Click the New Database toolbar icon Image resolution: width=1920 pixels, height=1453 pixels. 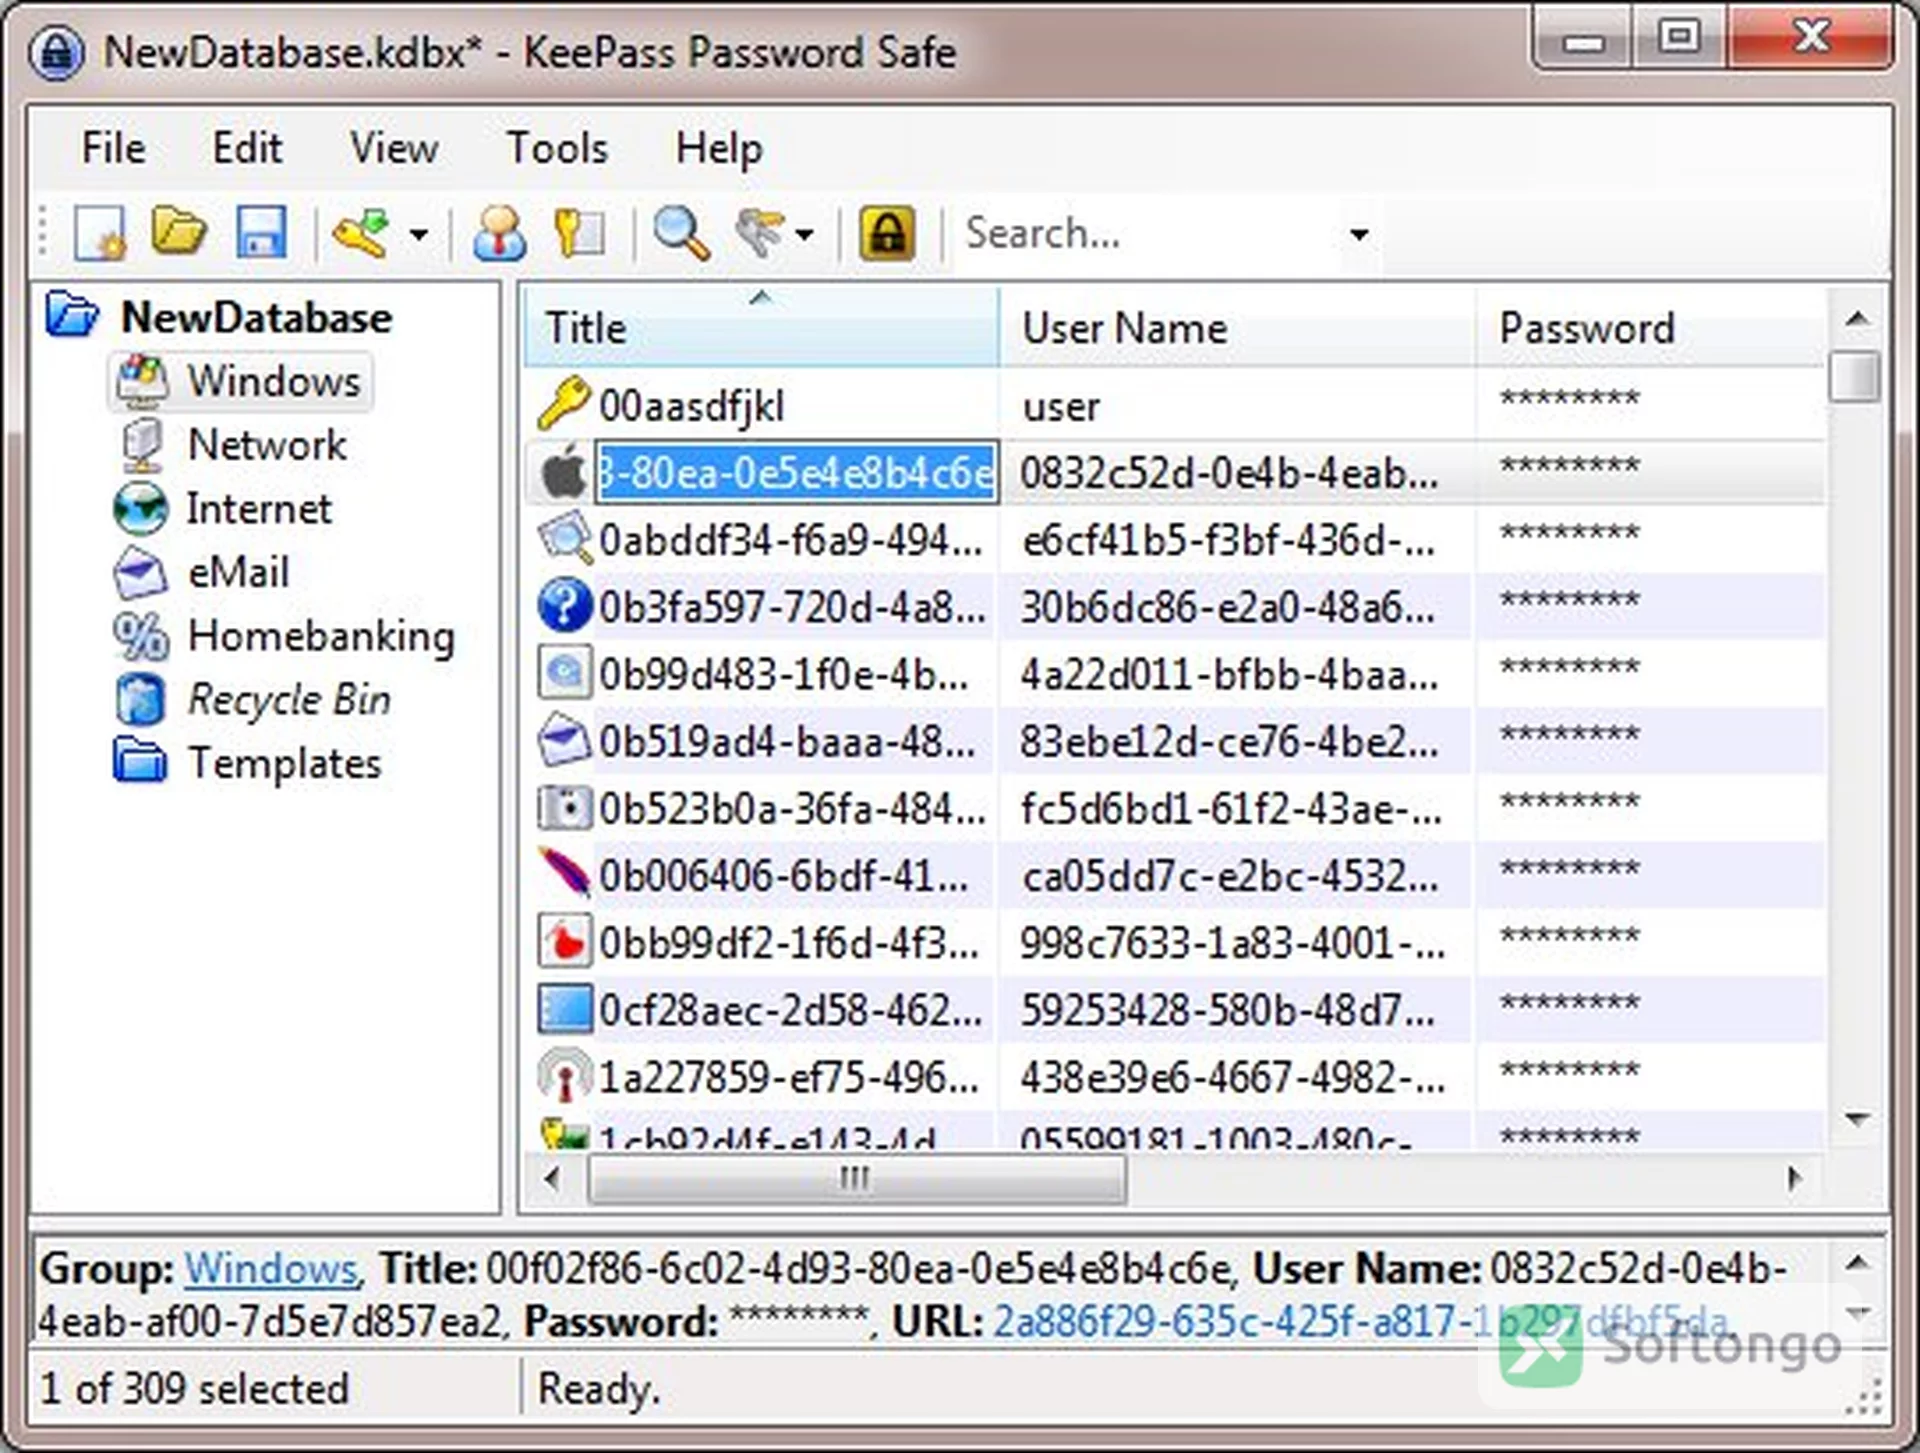click(100, 233)
